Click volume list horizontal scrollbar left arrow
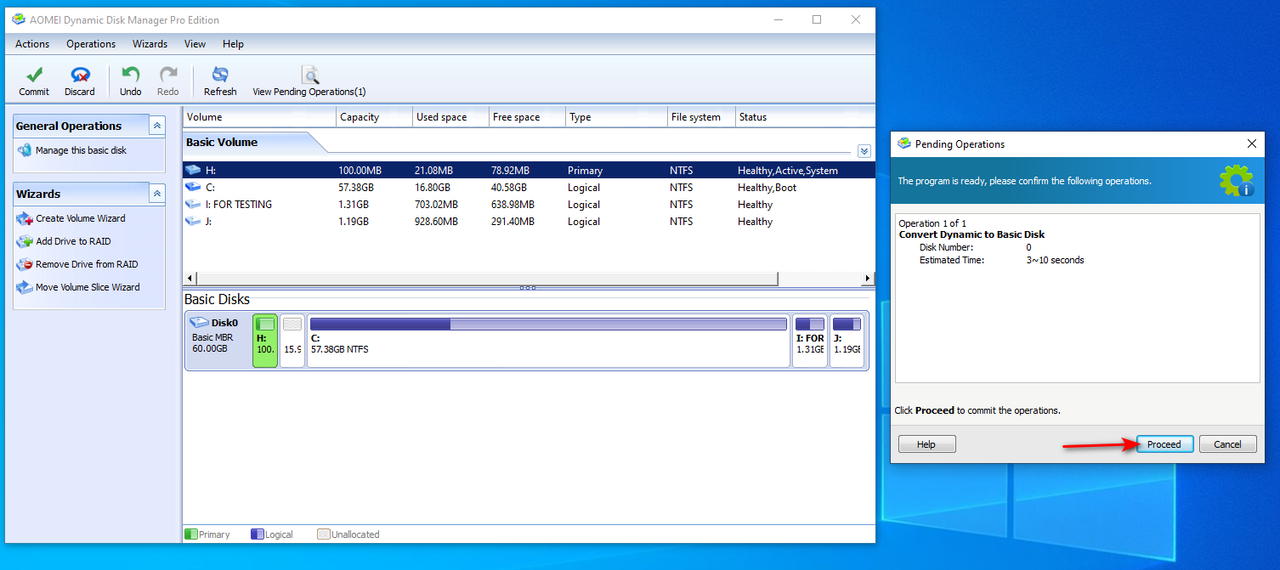 (190, 278)
